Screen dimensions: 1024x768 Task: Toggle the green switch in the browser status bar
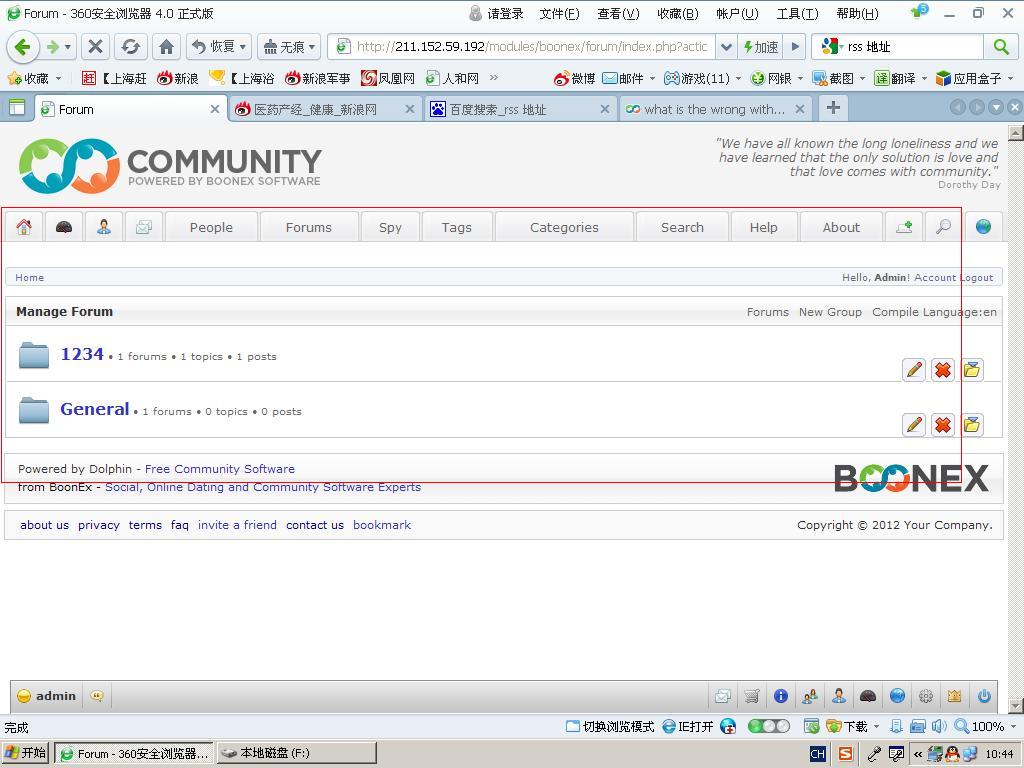pyautogui.click(x=768, y=726)
